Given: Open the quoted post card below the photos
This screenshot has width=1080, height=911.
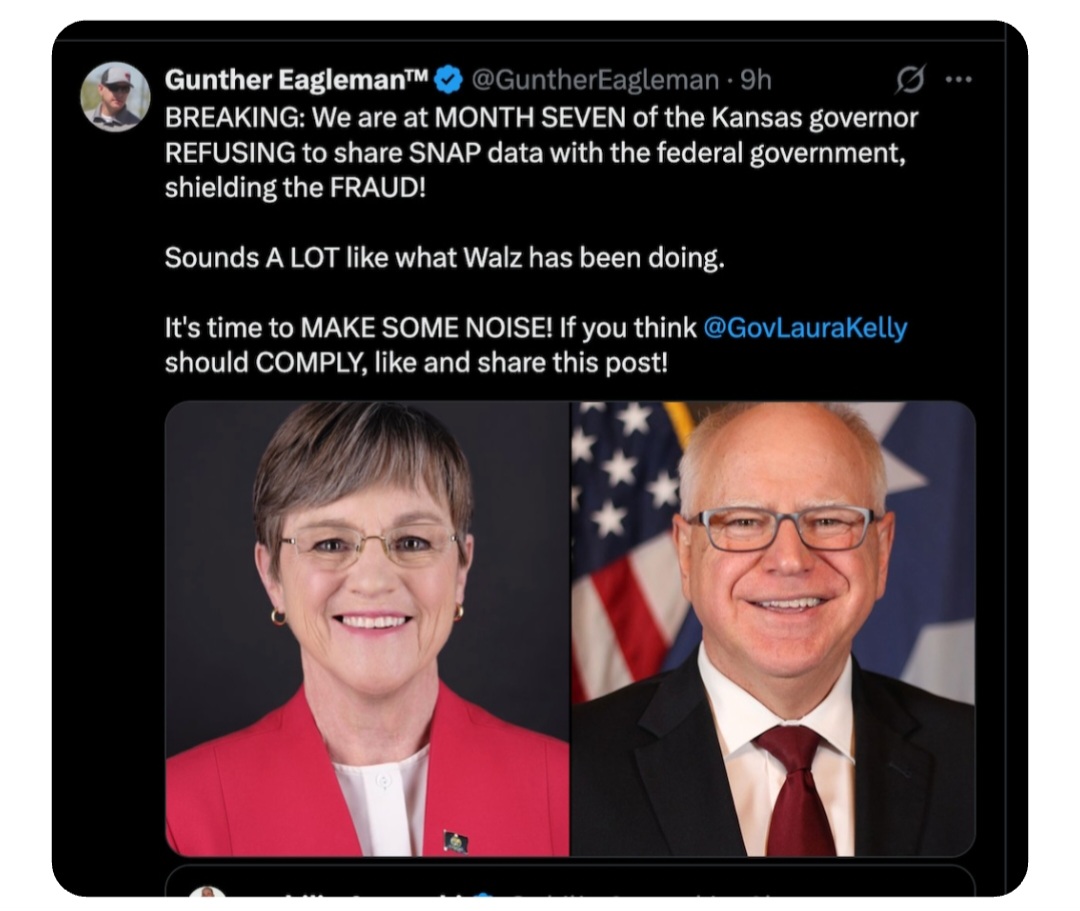Looking at the screenshot, I should coord(570,881).
